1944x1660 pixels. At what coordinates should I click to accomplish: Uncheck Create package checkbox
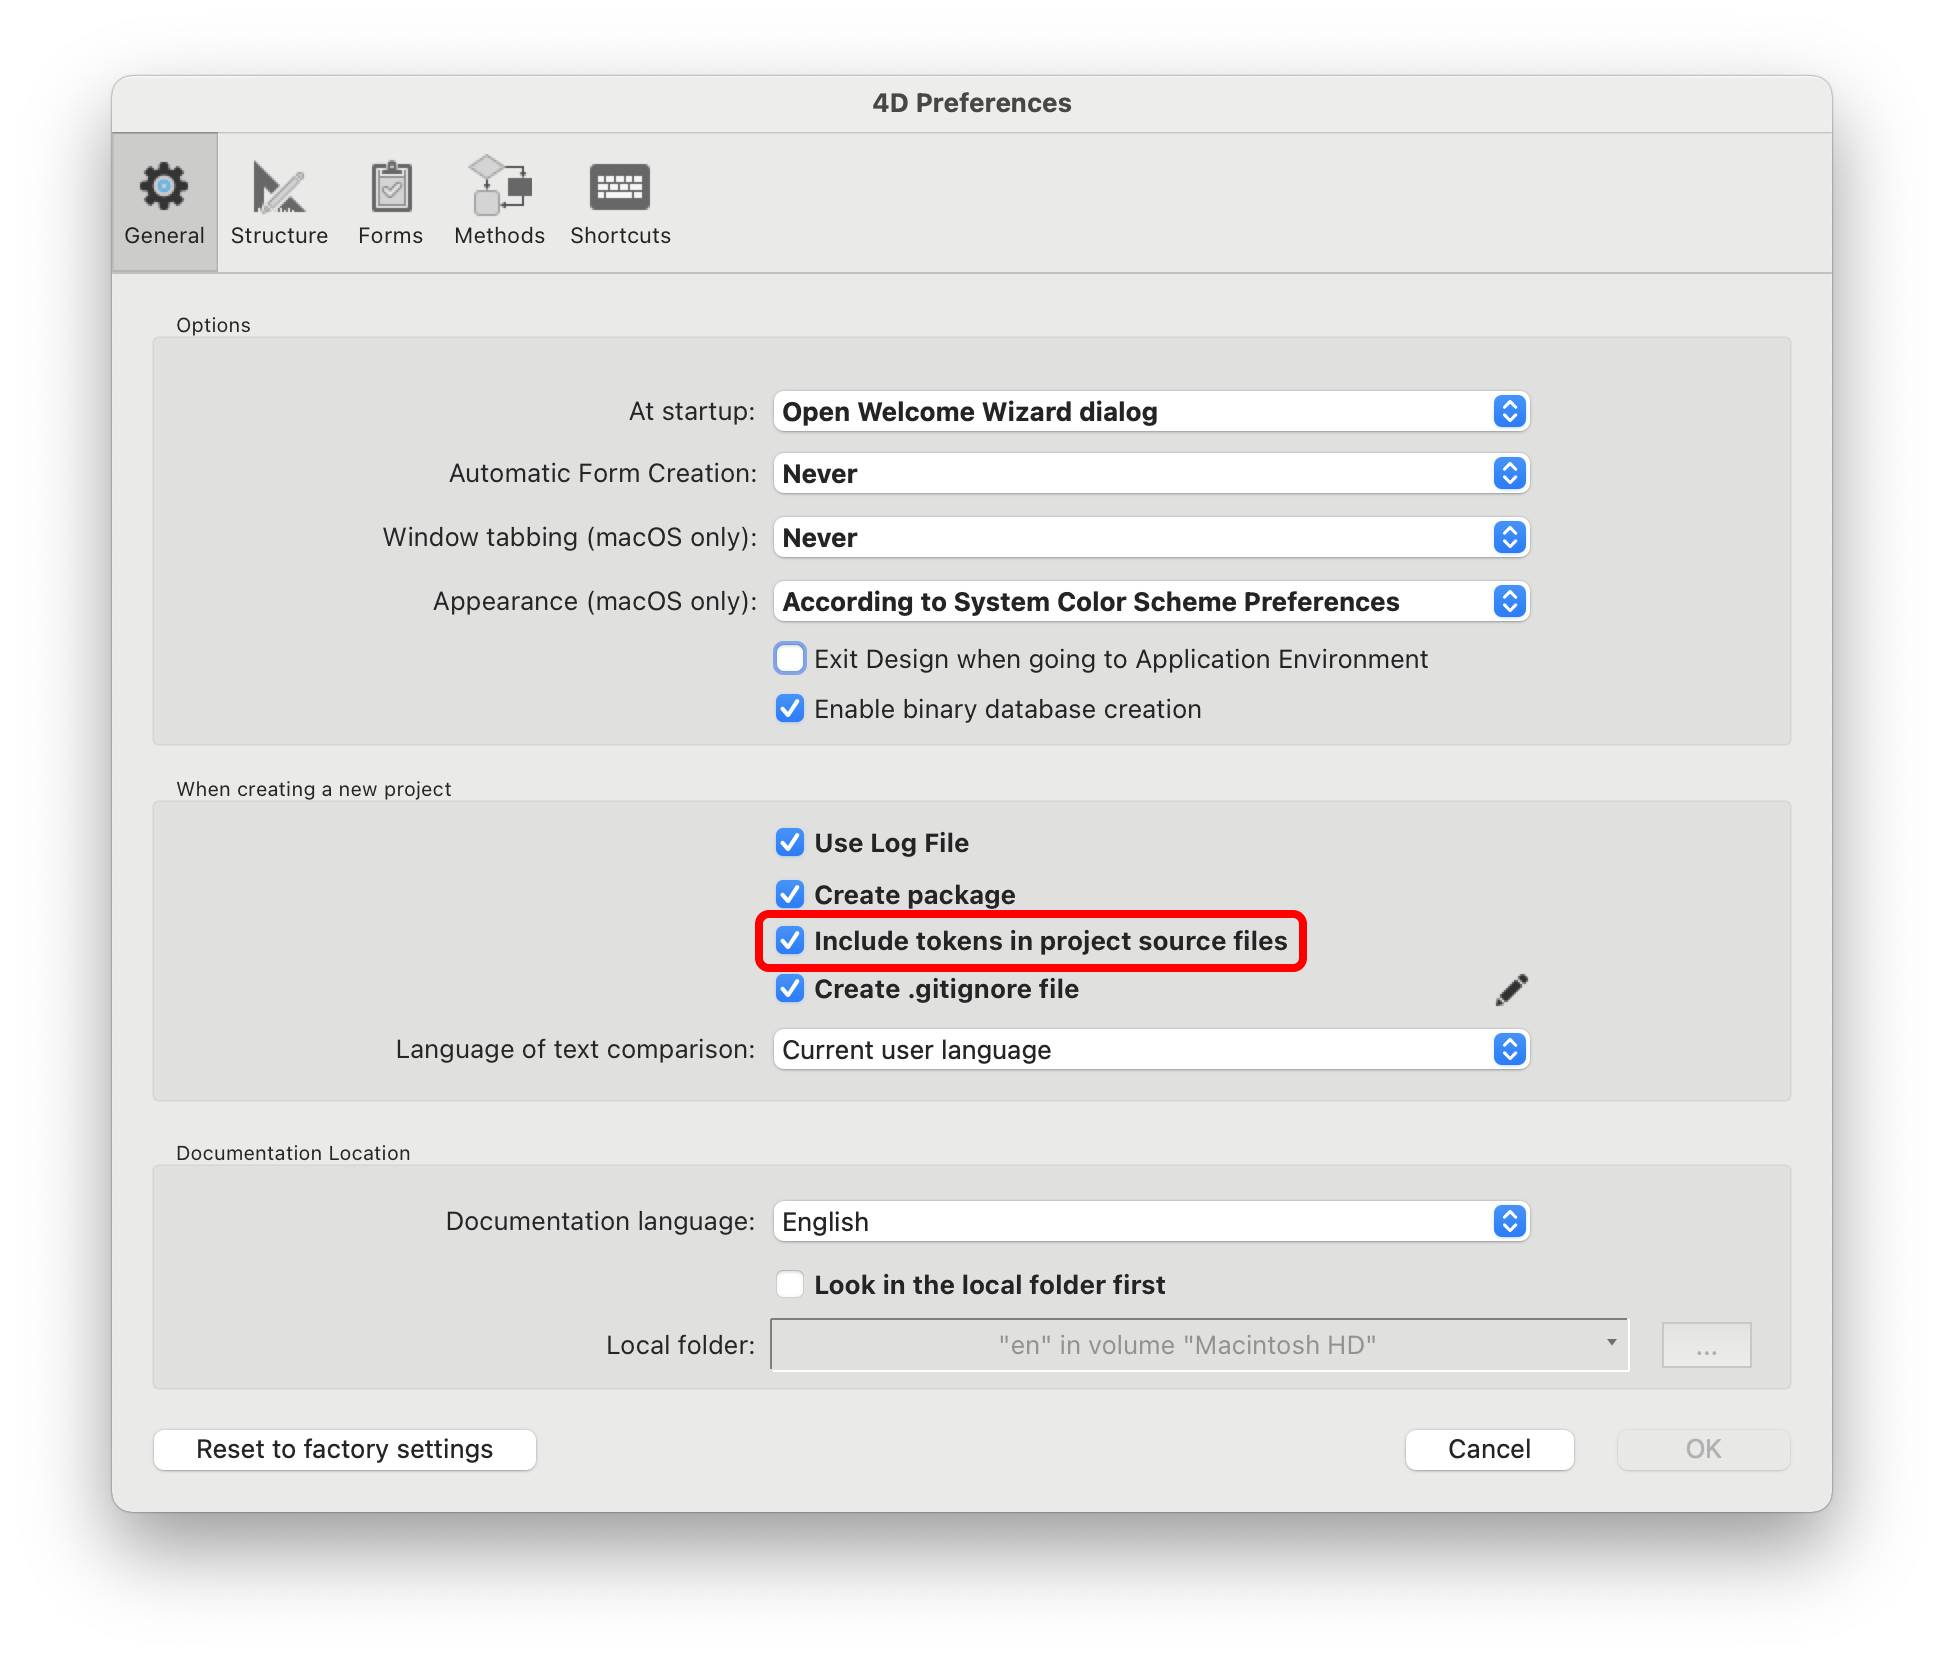pyautogui.click(x=790, y=895)
